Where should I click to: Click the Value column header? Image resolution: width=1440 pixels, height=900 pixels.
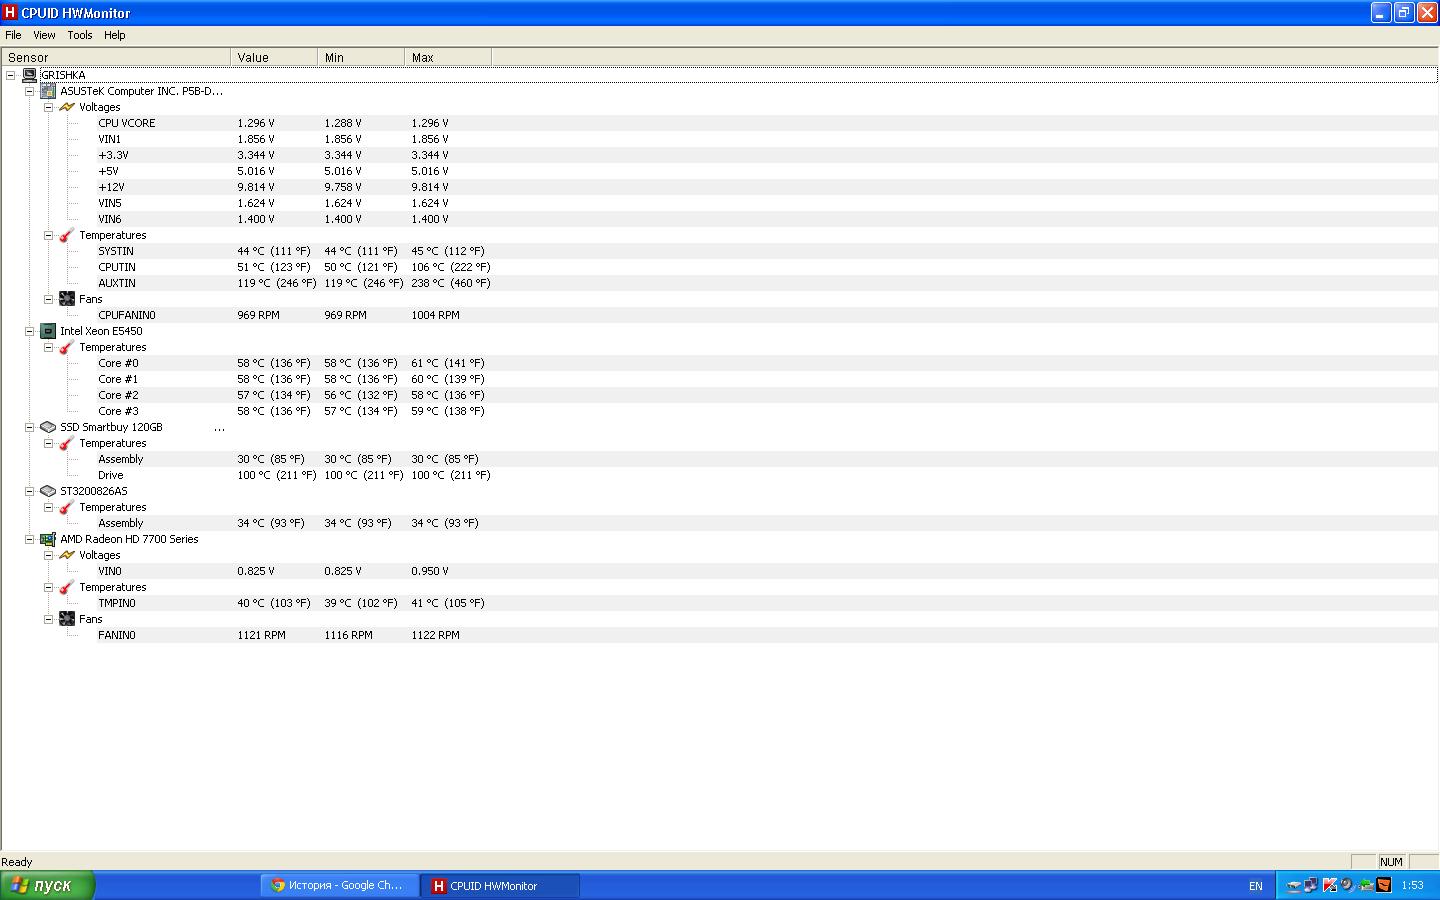point(274,58)
